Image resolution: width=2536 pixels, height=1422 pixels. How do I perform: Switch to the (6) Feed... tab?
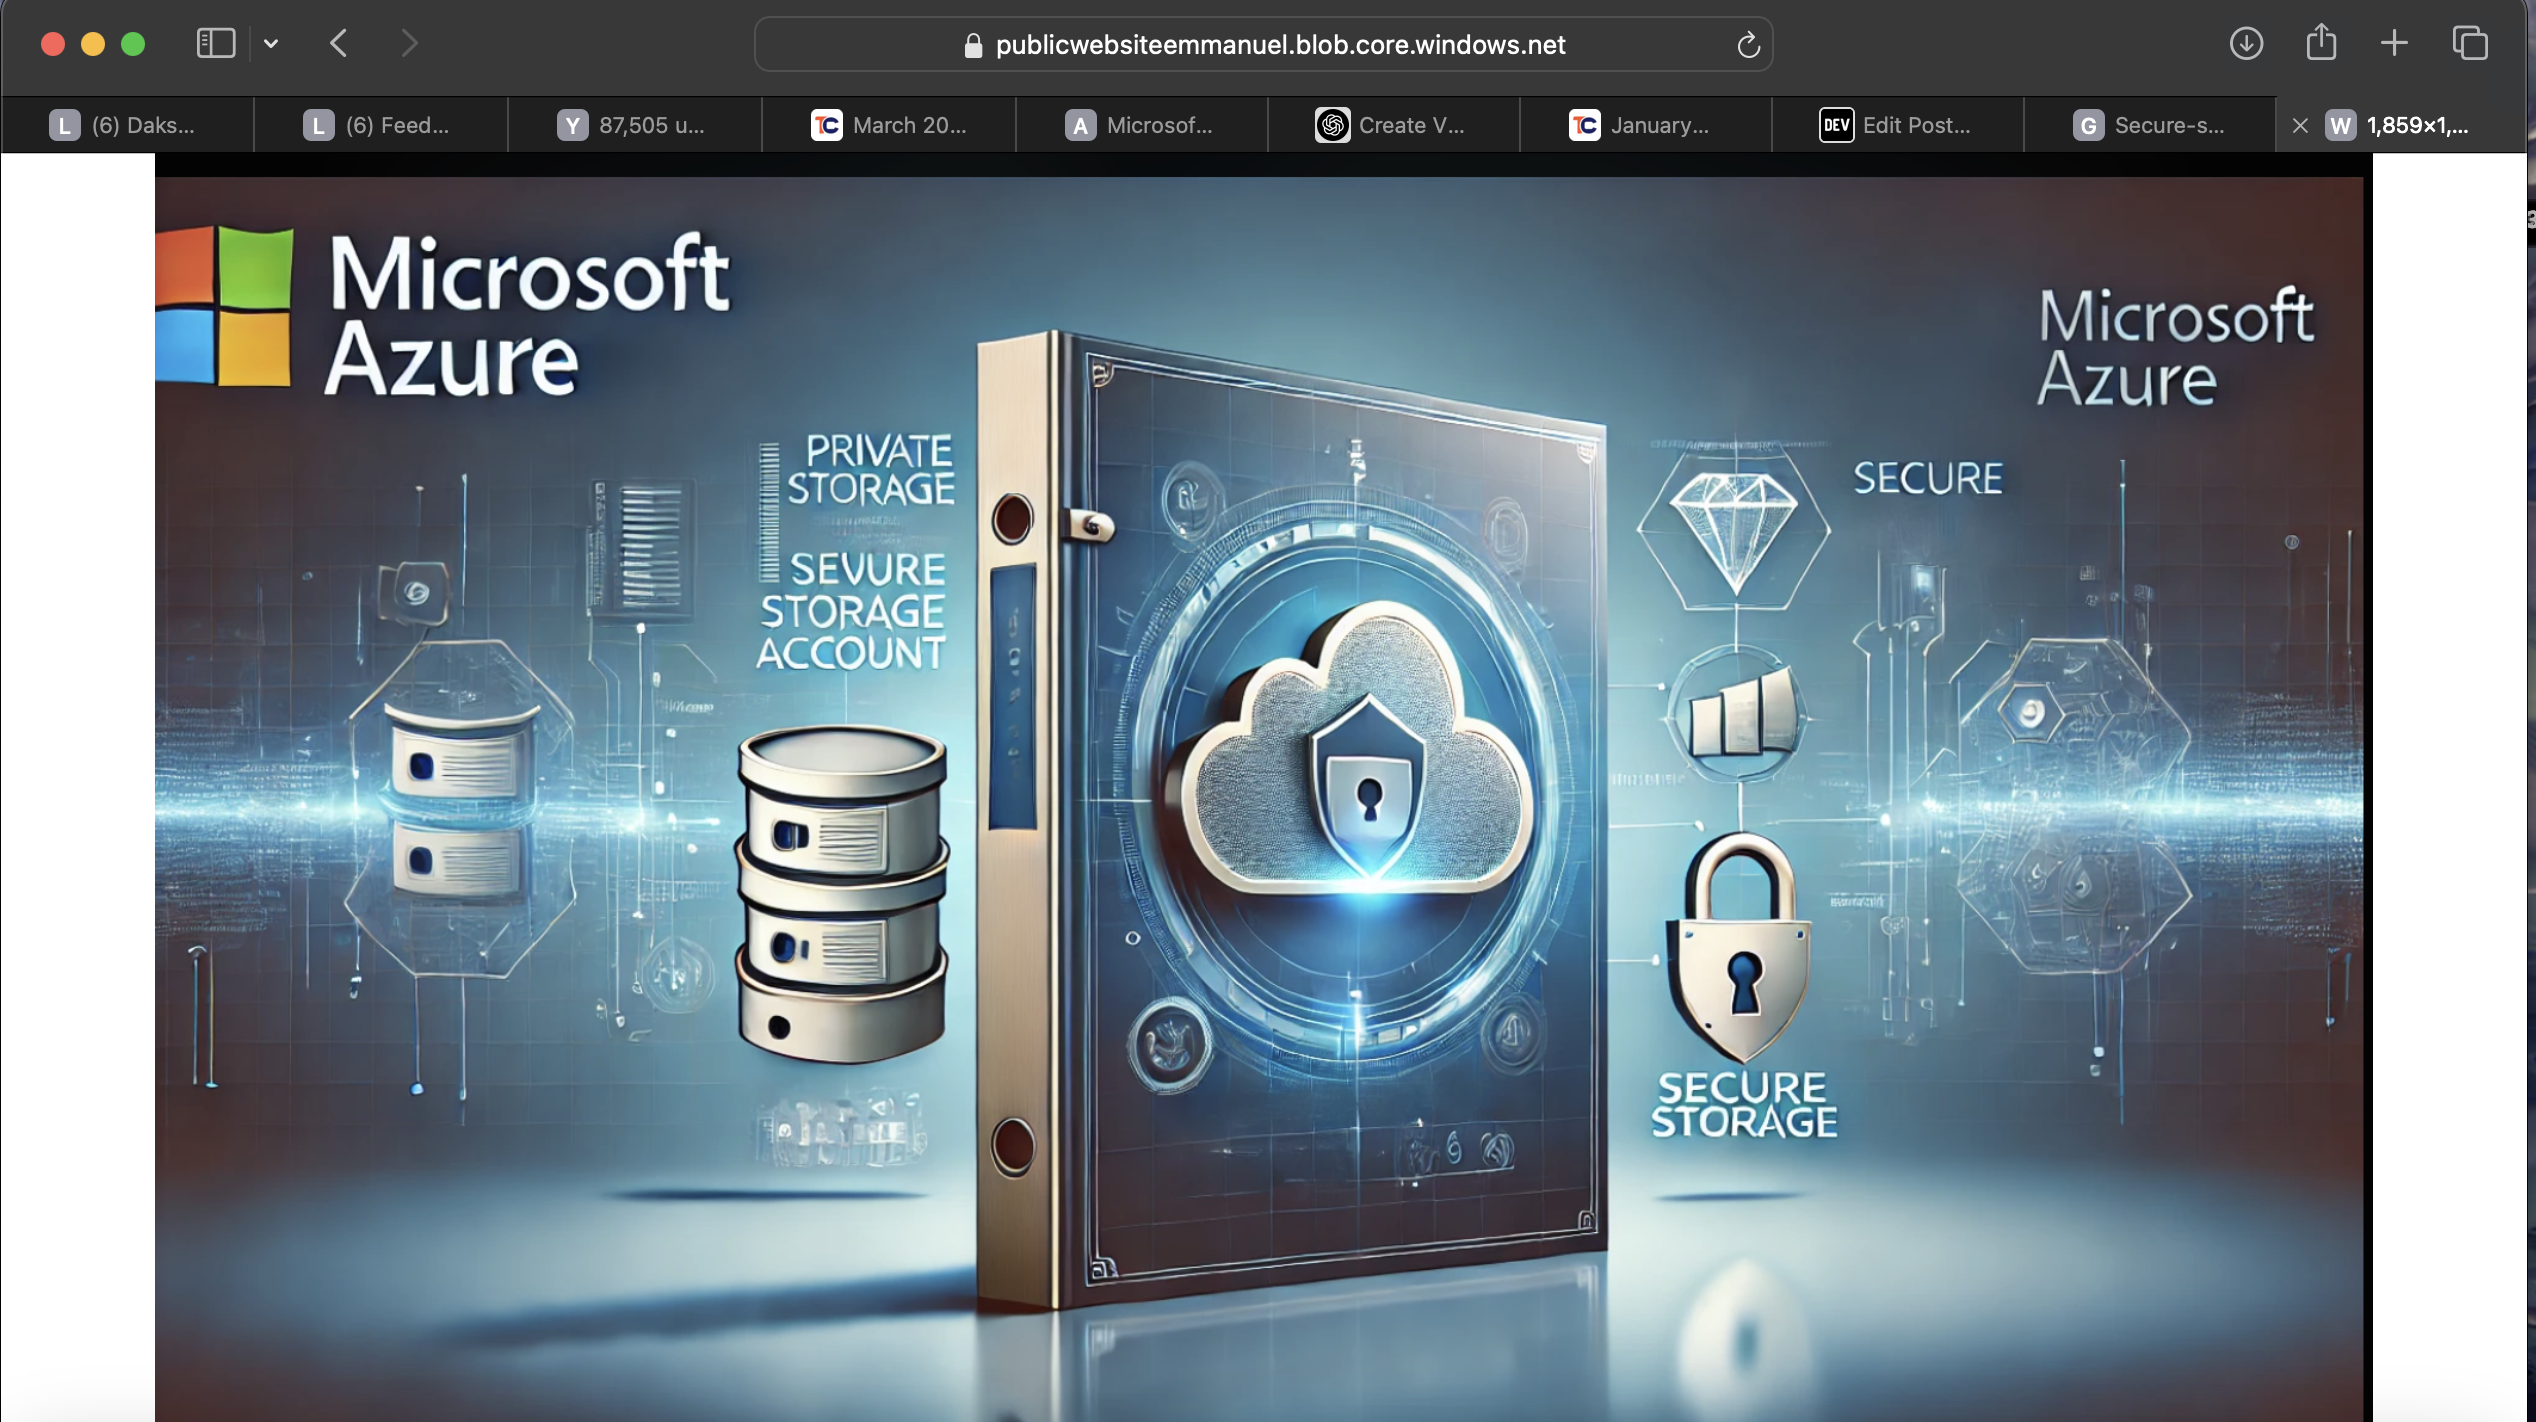pyautogui.click(x=381, y=125)
